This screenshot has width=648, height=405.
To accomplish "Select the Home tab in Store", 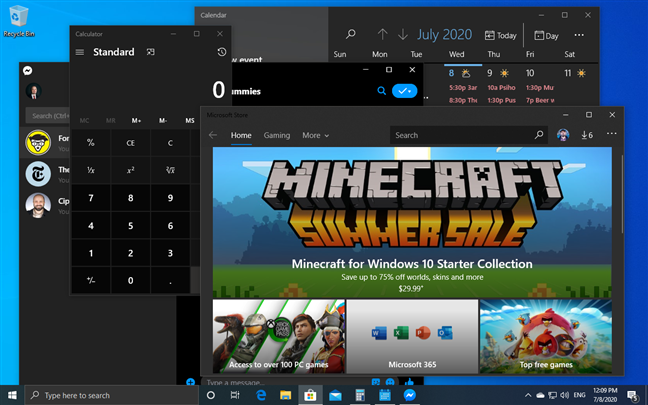I will pyautogui.click(x=241, y=135).
